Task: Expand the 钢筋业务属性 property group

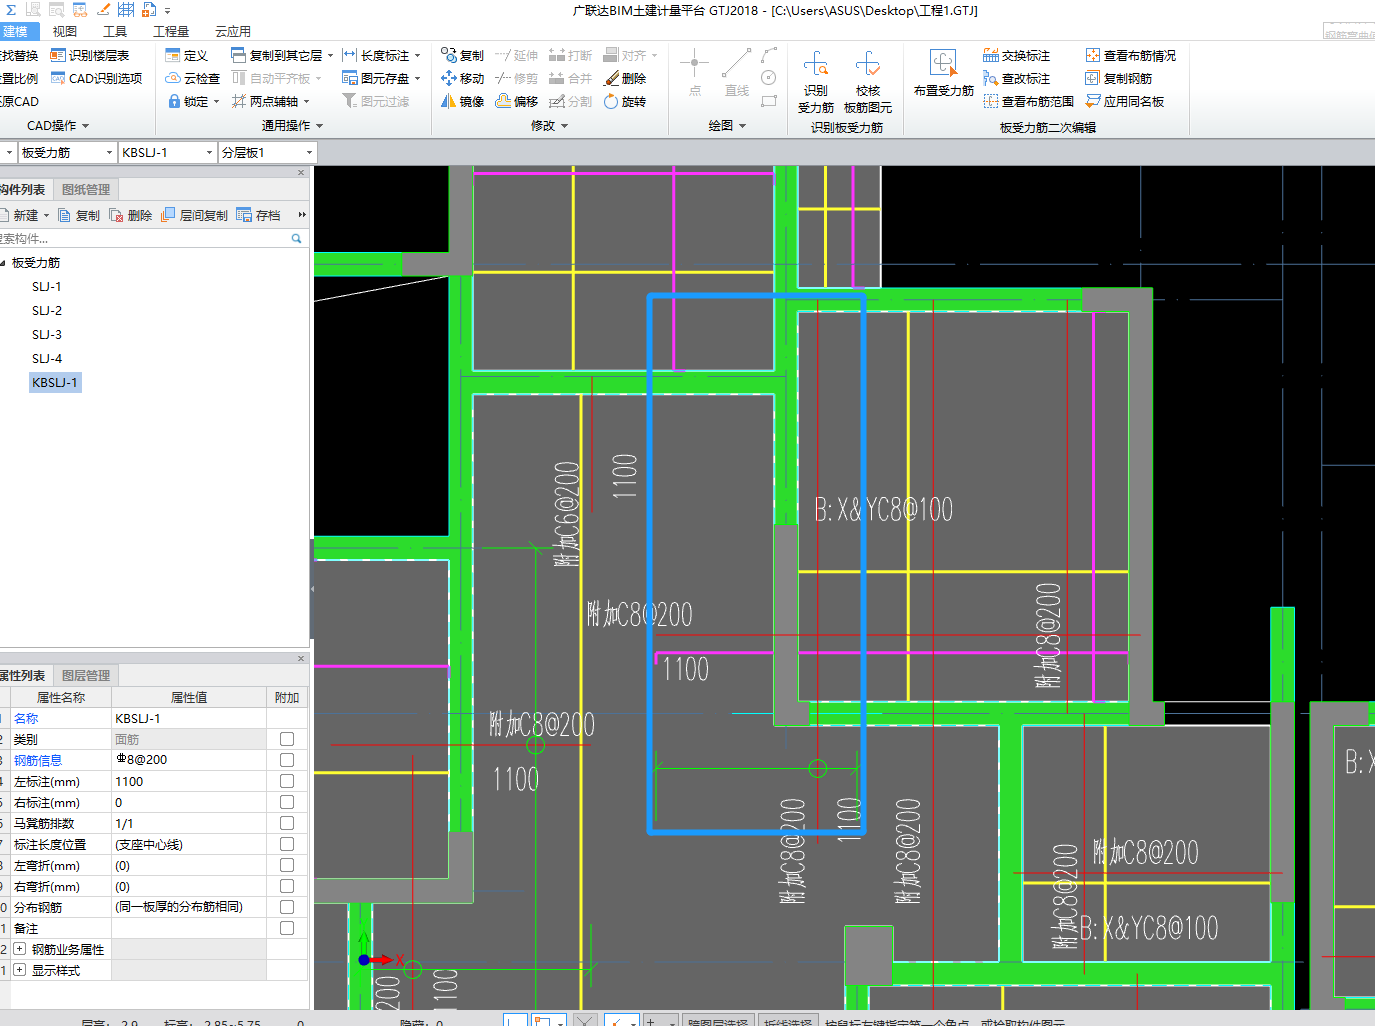Action: pyautogui.click(x=19, y=949)
